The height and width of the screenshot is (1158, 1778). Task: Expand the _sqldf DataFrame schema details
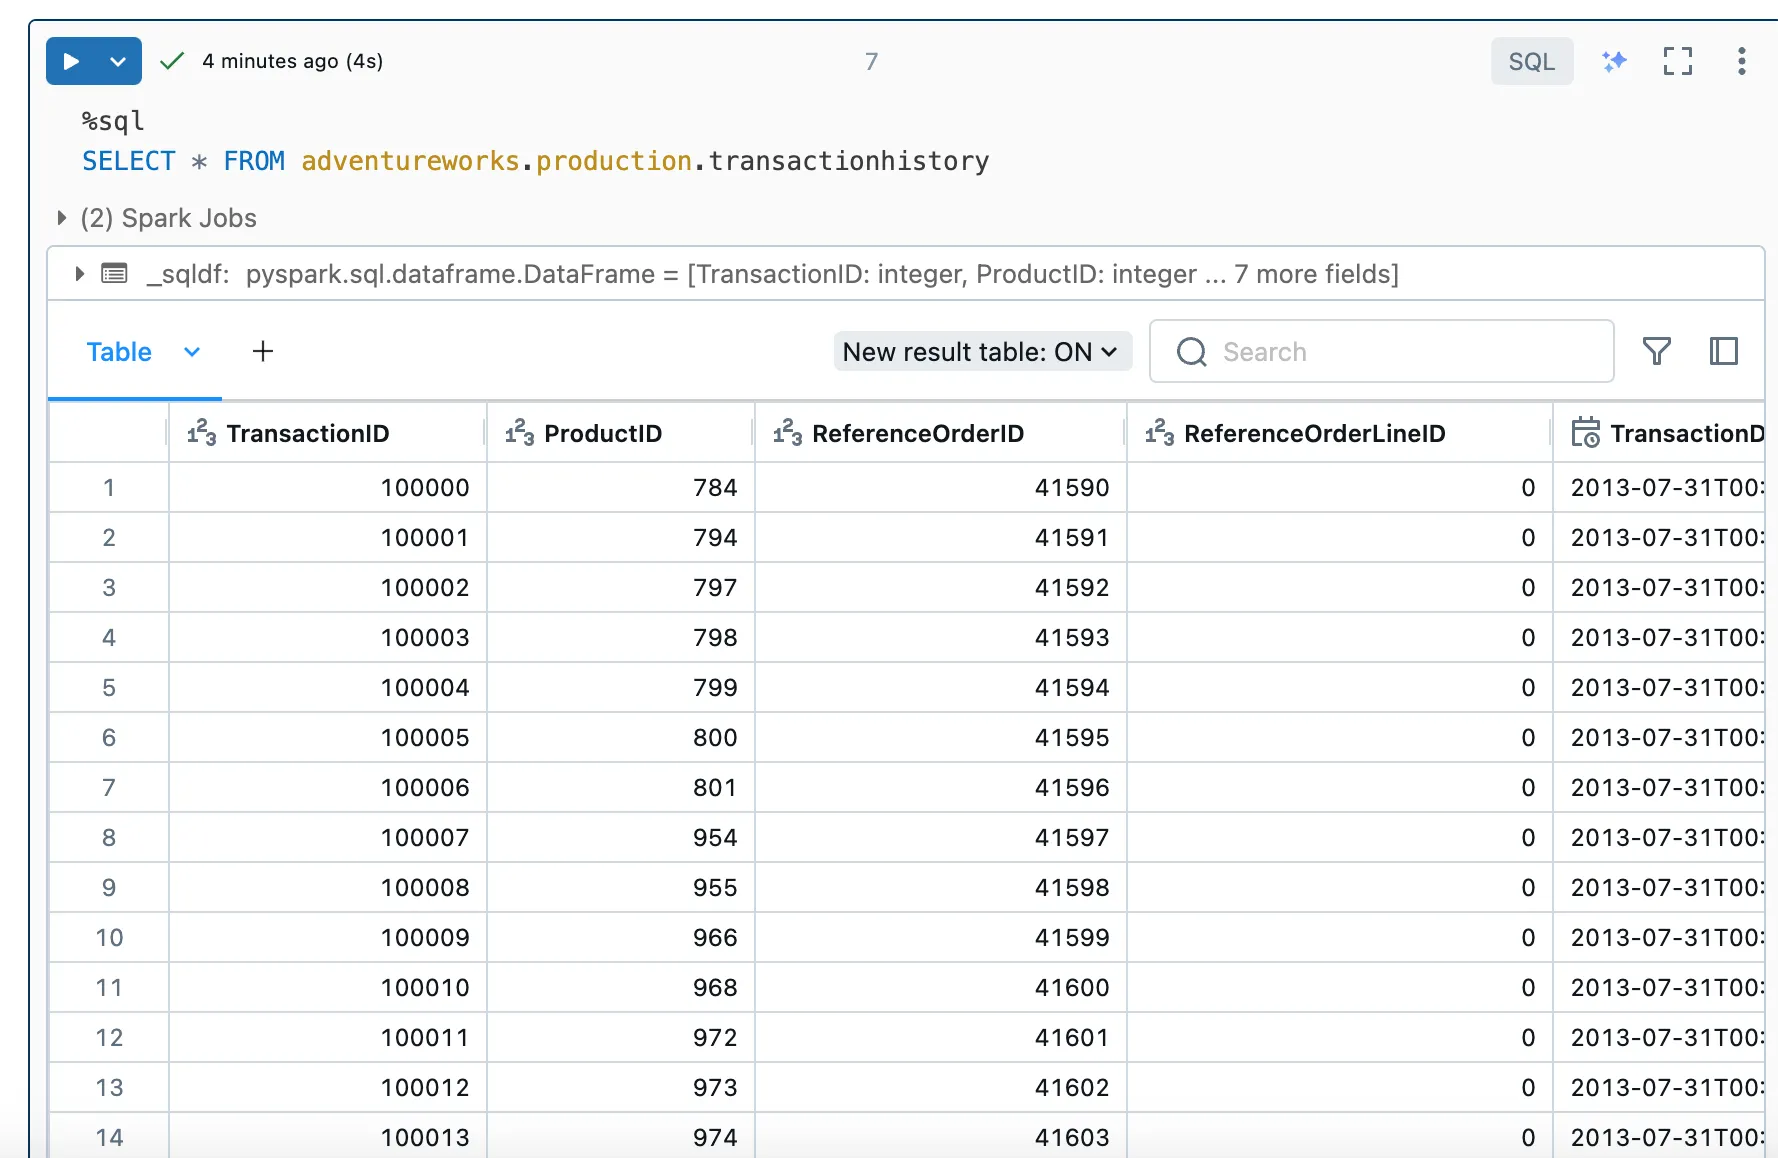pos(79,274)
